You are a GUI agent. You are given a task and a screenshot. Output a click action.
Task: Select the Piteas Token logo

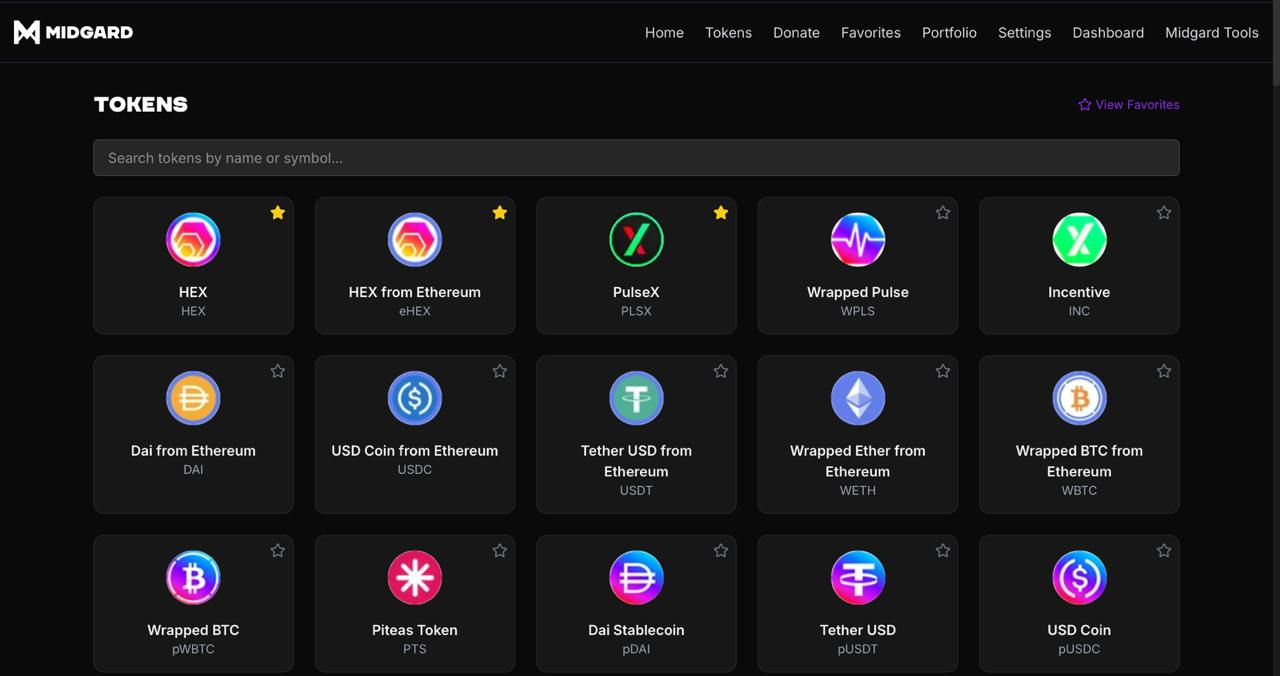pos(415,578)
